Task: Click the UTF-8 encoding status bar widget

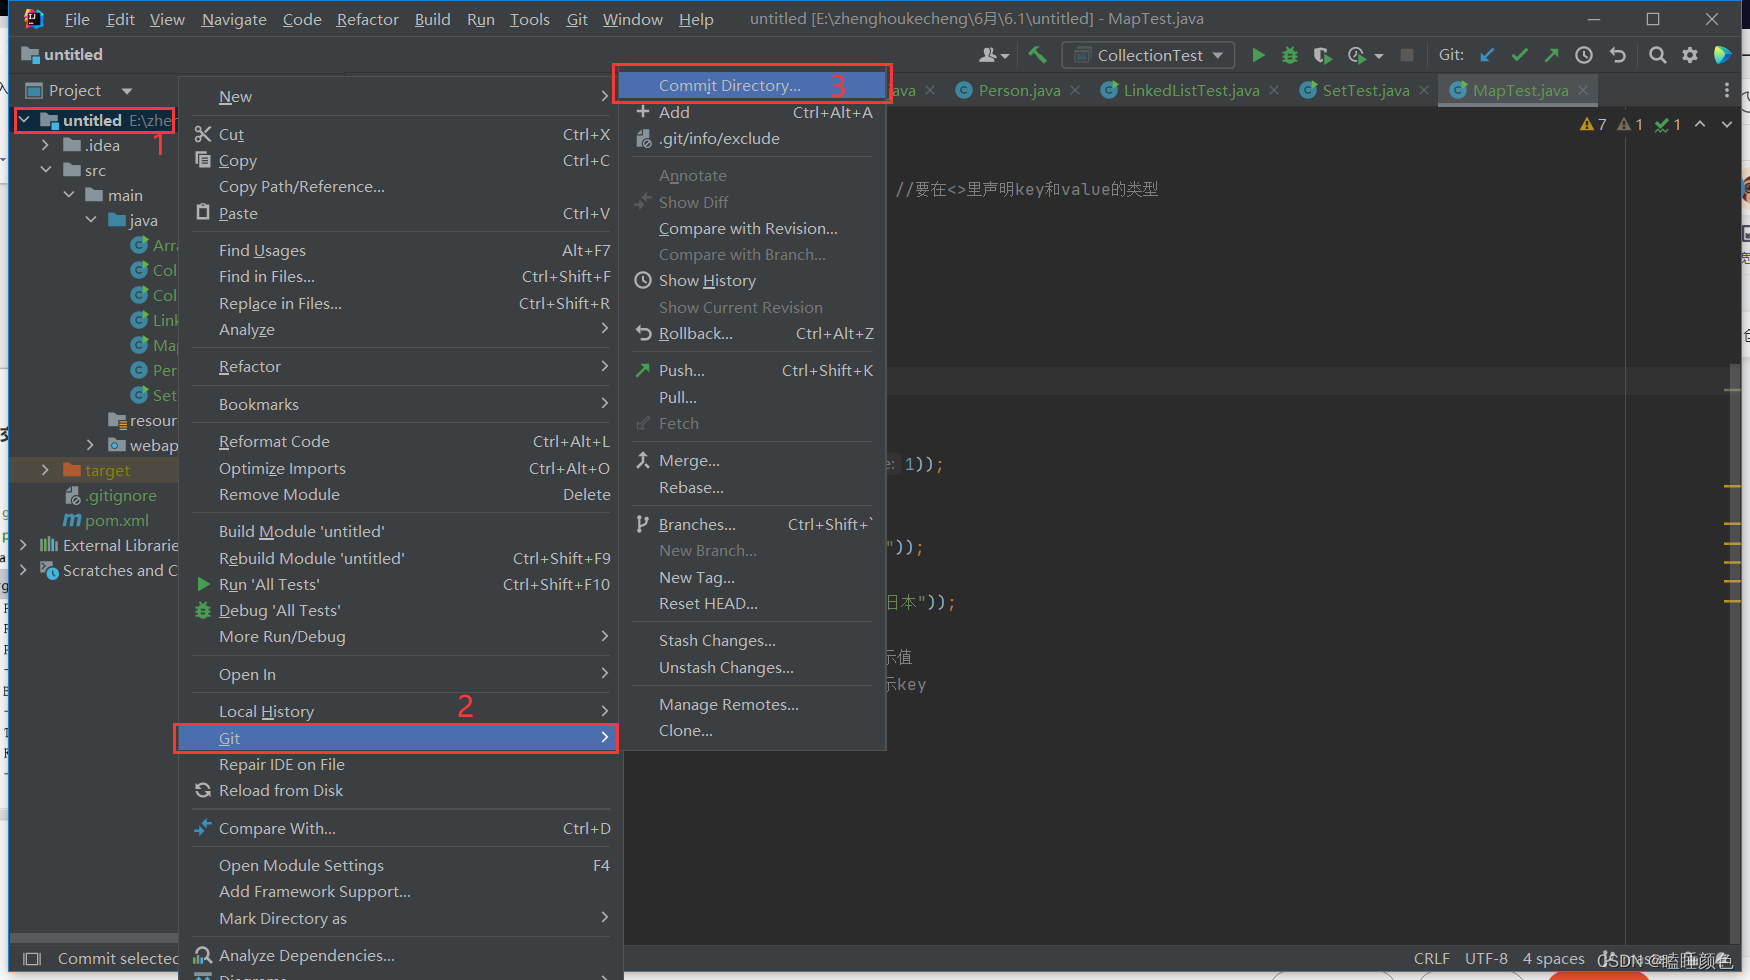Action: tap(1486, 958)
